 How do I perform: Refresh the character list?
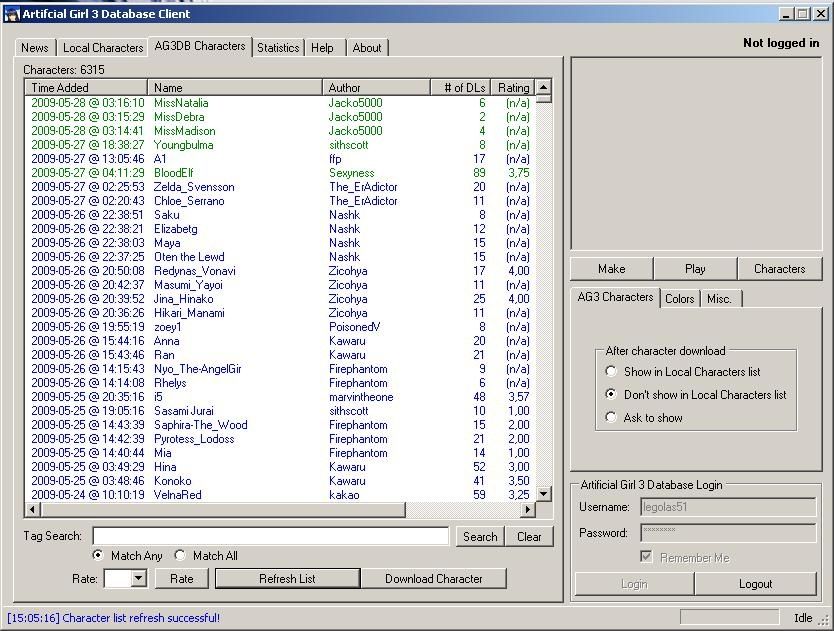click(x=287, y=579)
